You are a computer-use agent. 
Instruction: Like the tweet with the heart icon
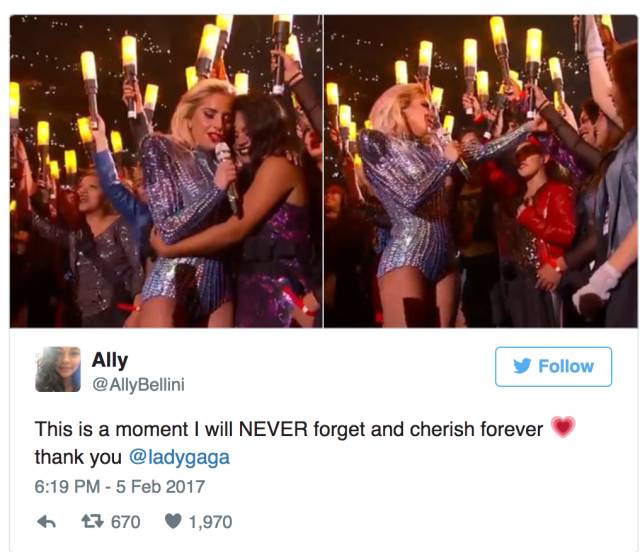tap(173, 521)
